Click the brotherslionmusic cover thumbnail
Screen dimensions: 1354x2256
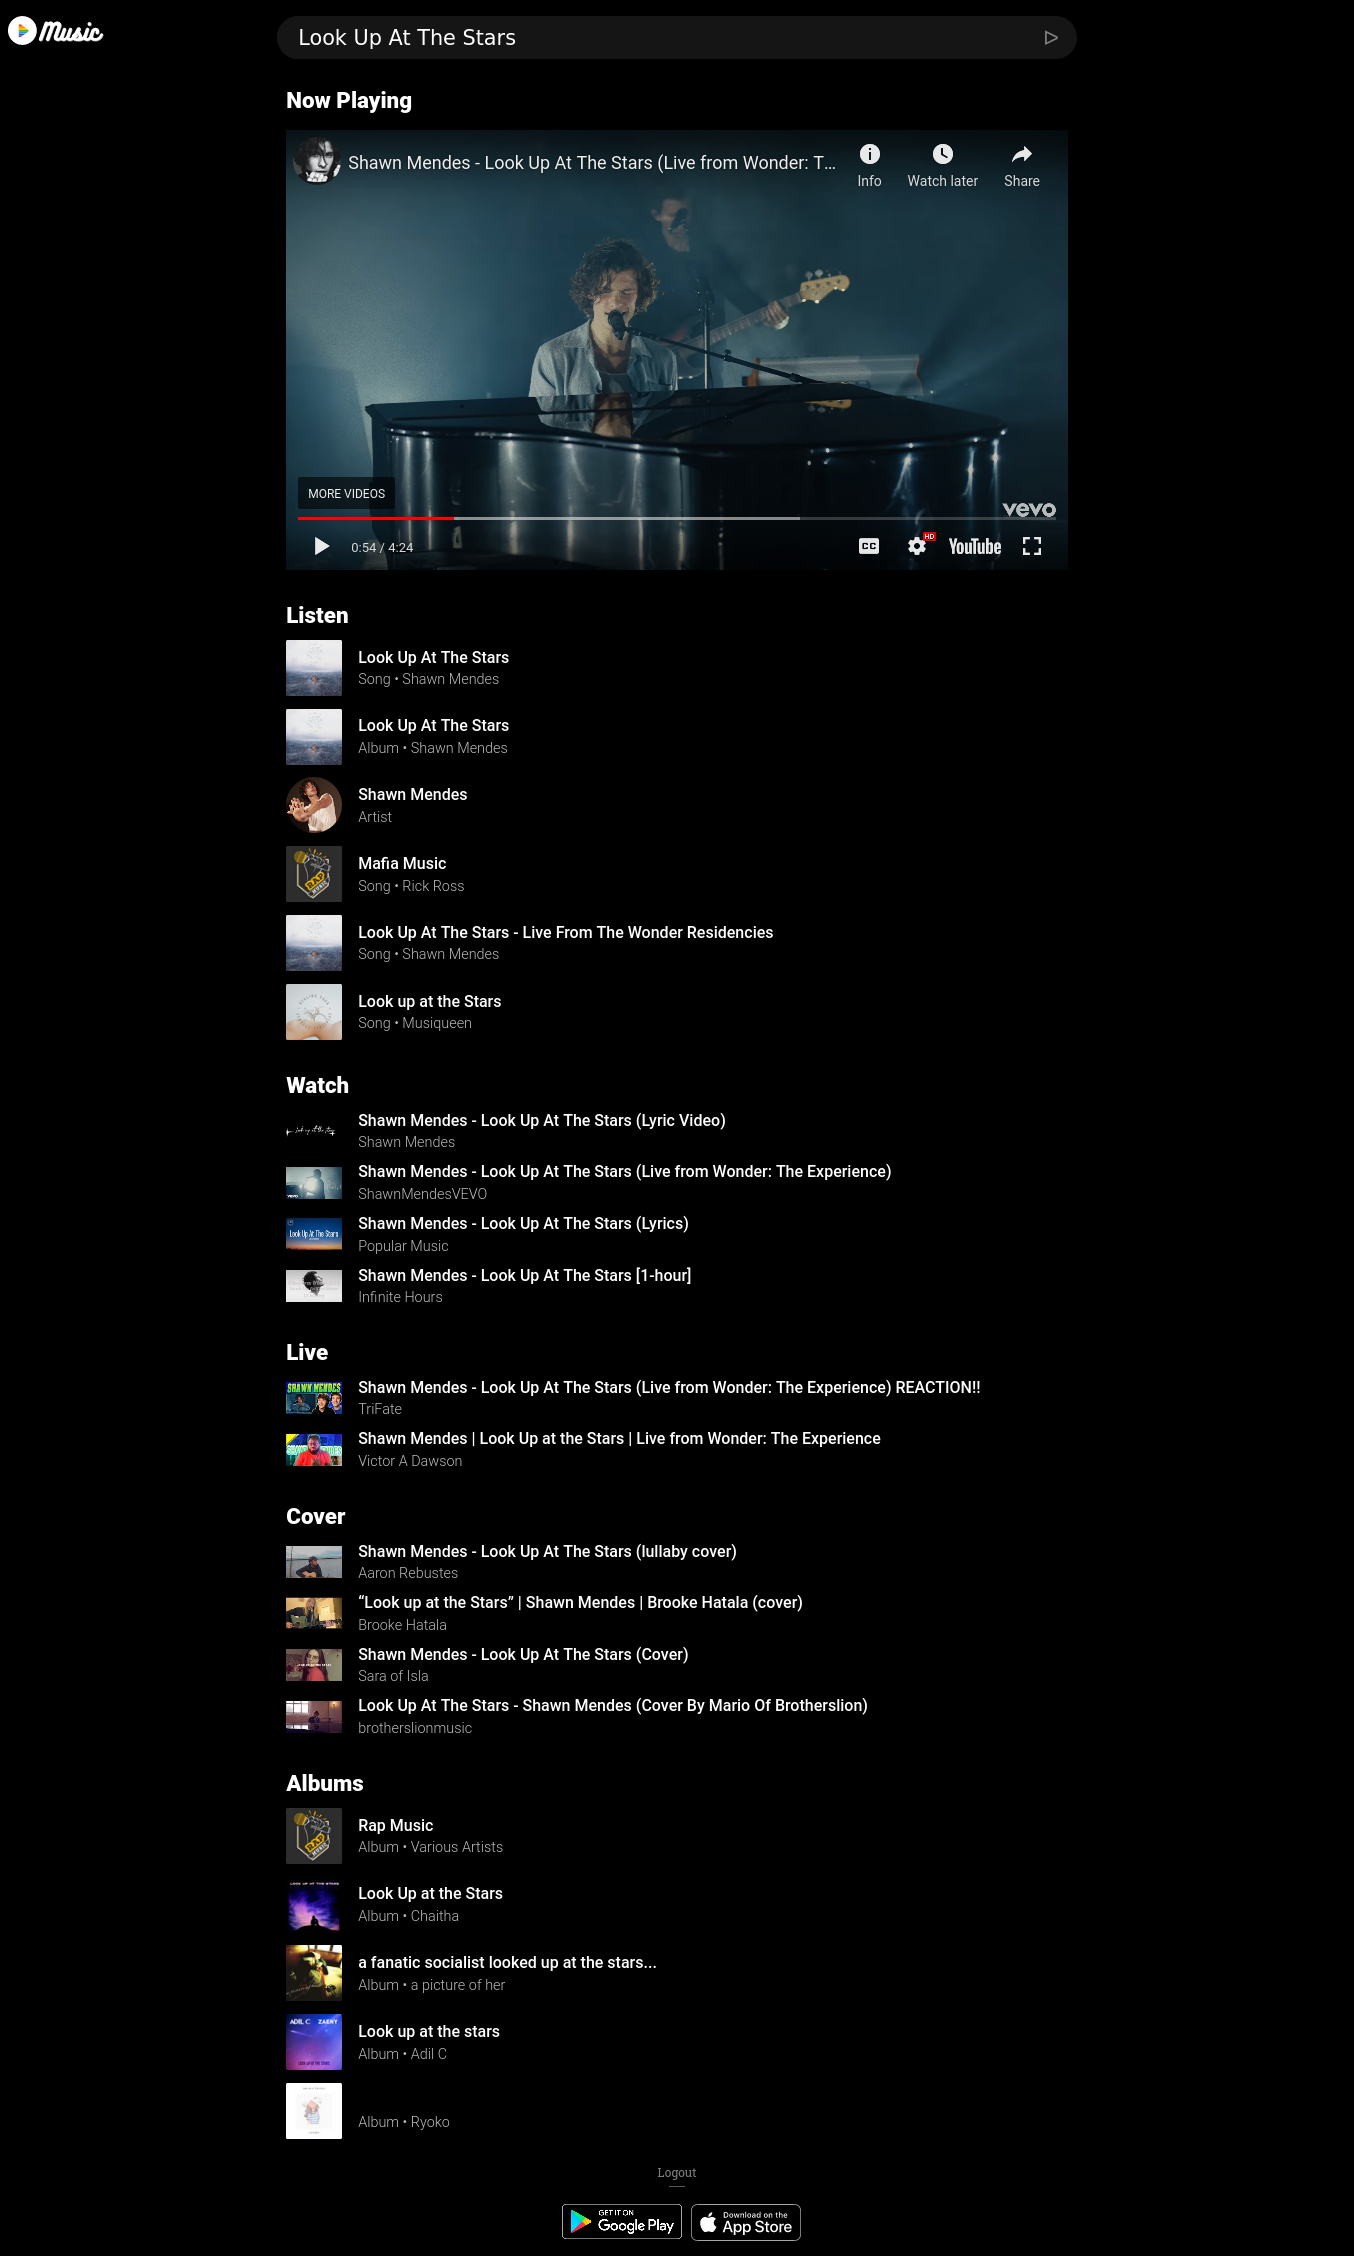click(x=314, y=1717)
